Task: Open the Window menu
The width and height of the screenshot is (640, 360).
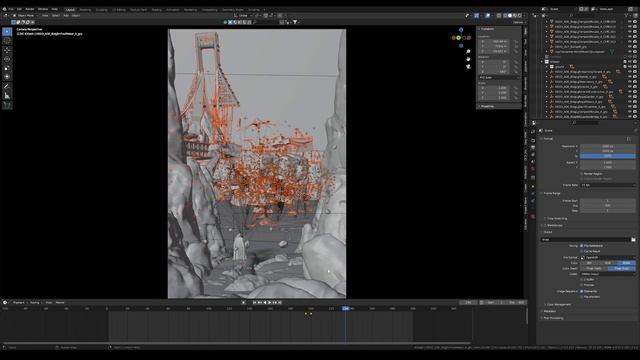Action: pos(43,9)
